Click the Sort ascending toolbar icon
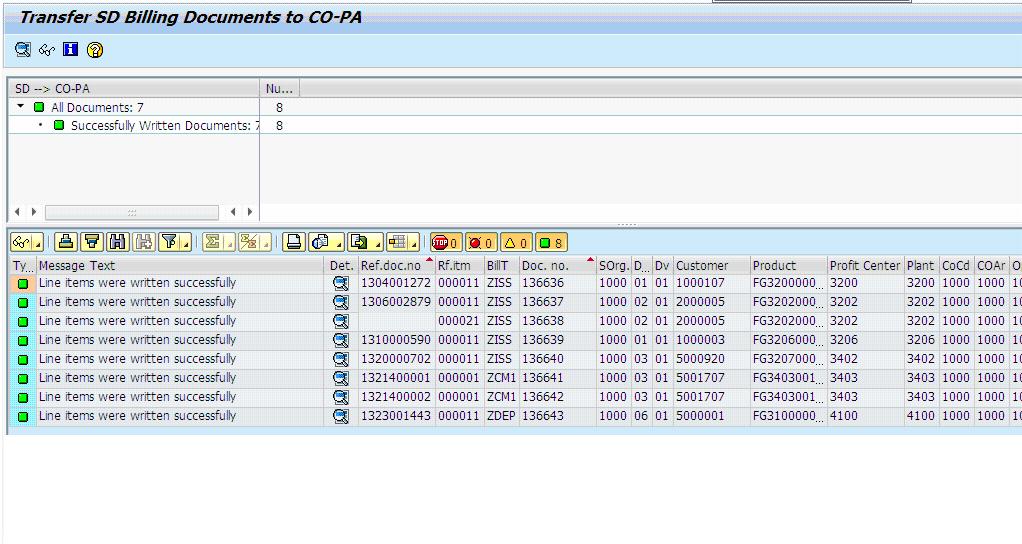 pyautogui.click(x=65, y=242)
